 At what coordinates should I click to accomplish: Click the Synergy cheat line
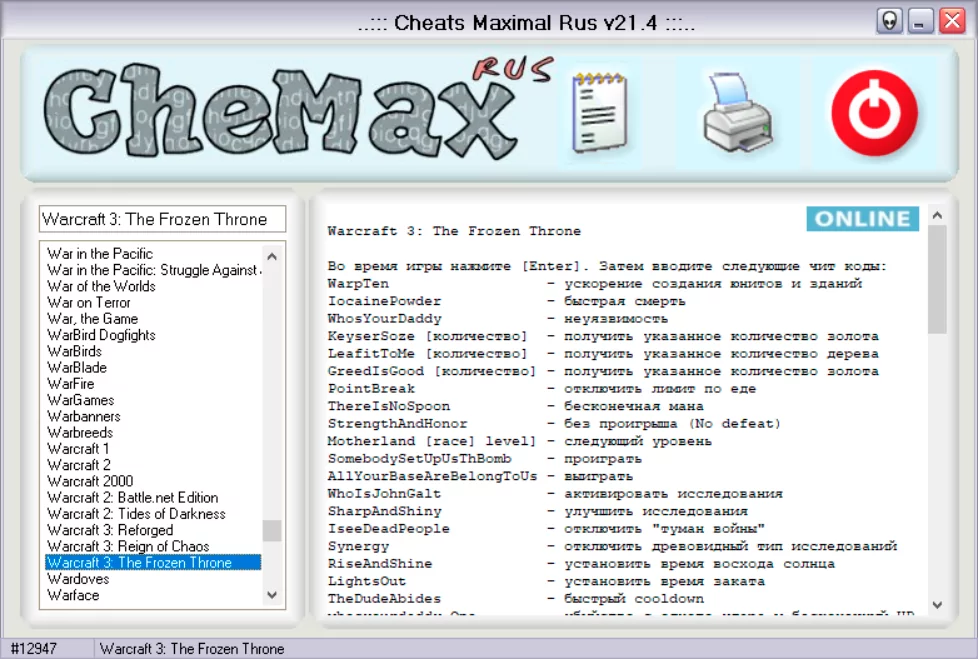click(x=612, y=546)
